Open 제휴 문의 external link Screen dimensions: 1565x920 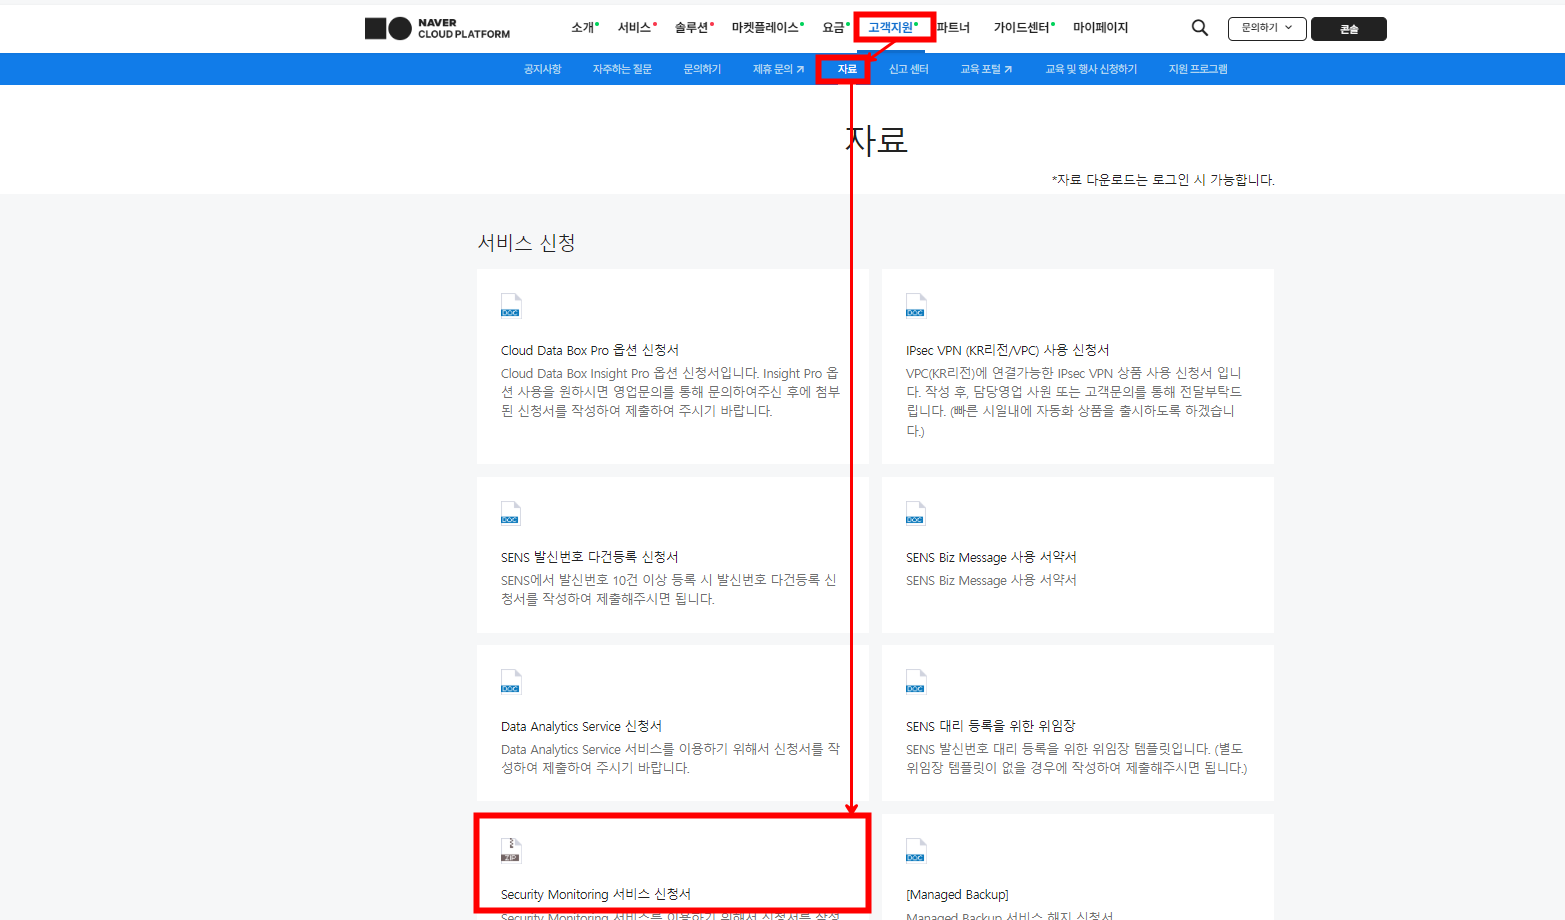[x=778, y=69]
